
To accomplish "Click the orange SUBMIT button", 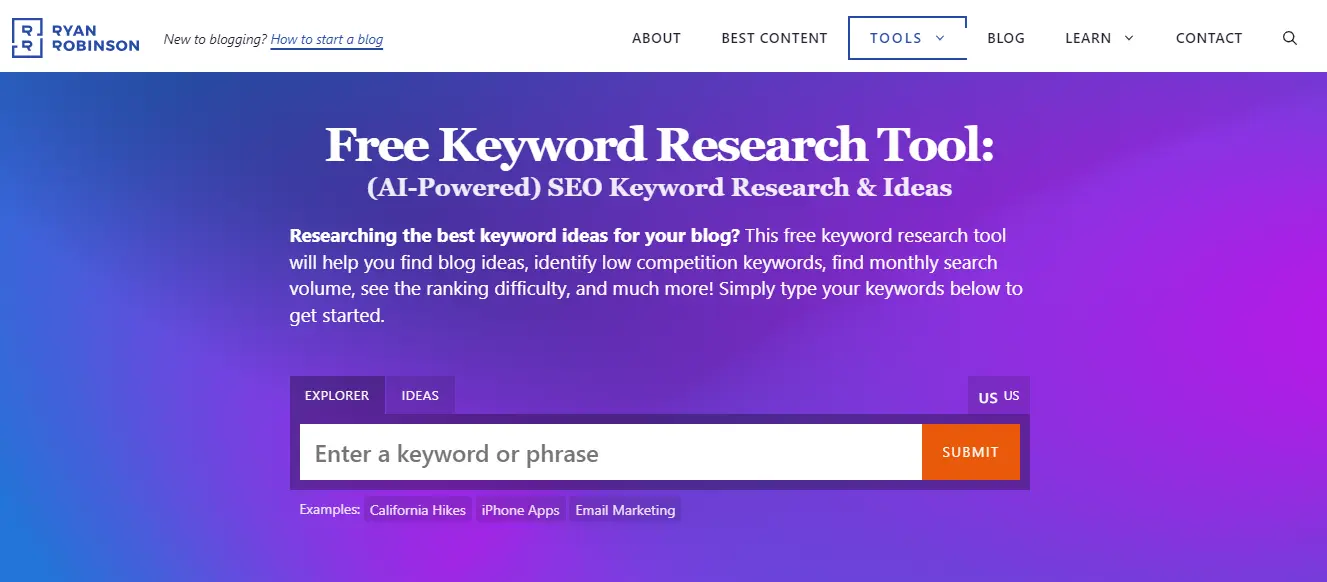I will tap(970, 452).
